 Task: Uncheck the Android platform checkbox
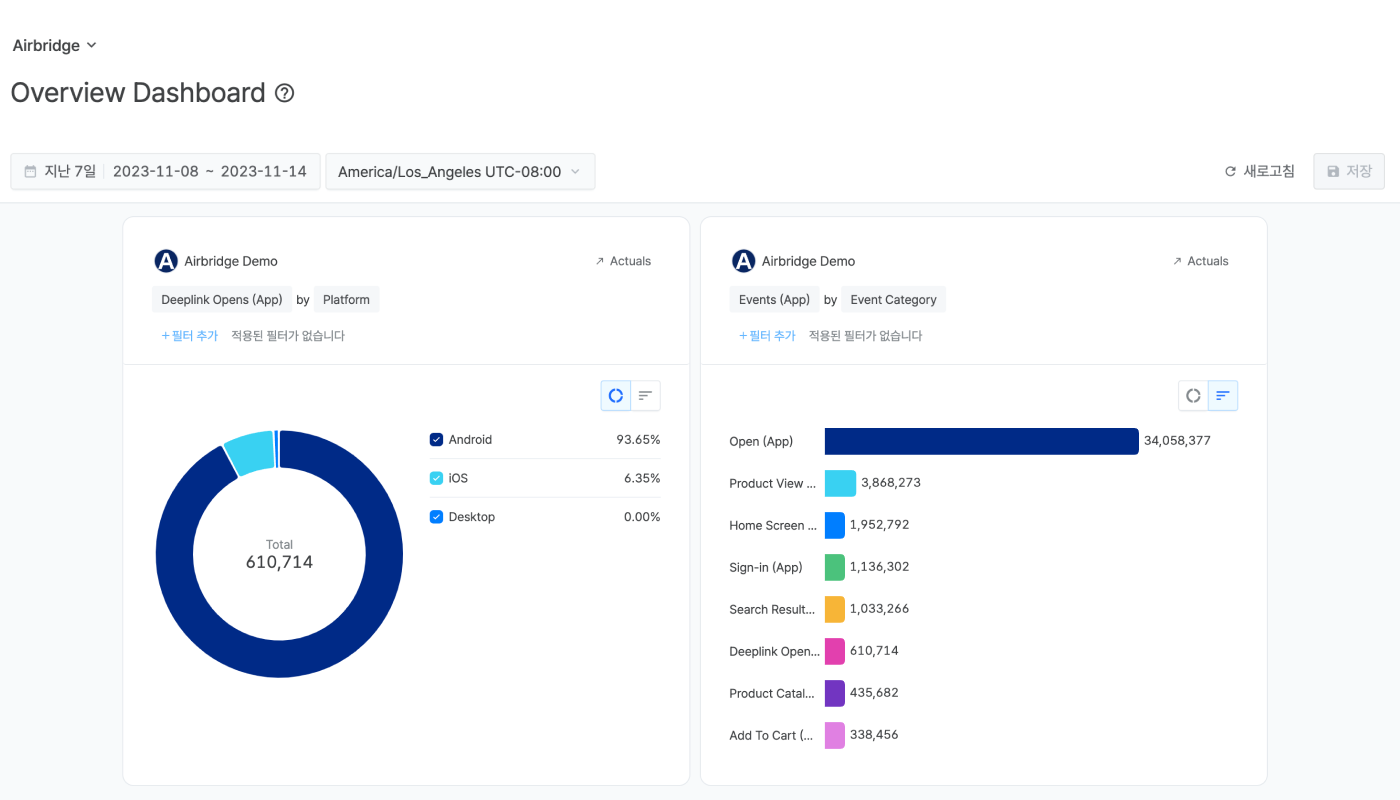(436, 440)
